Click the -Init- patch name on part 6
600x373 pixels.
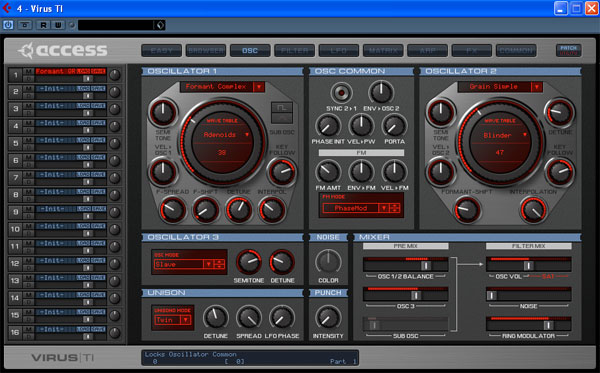pyautogui.click(x=55, y=157)
